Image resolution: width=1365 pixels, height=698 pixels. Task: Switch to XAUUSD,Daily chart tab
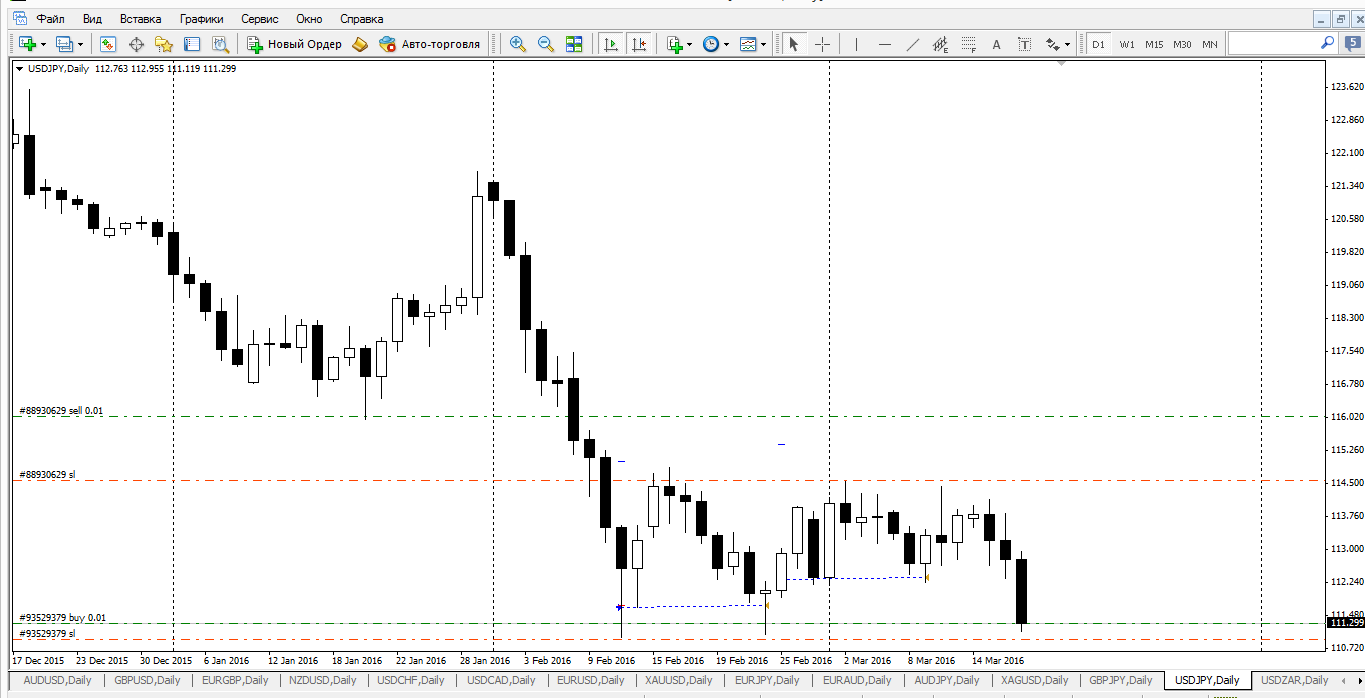click(678, 680)
